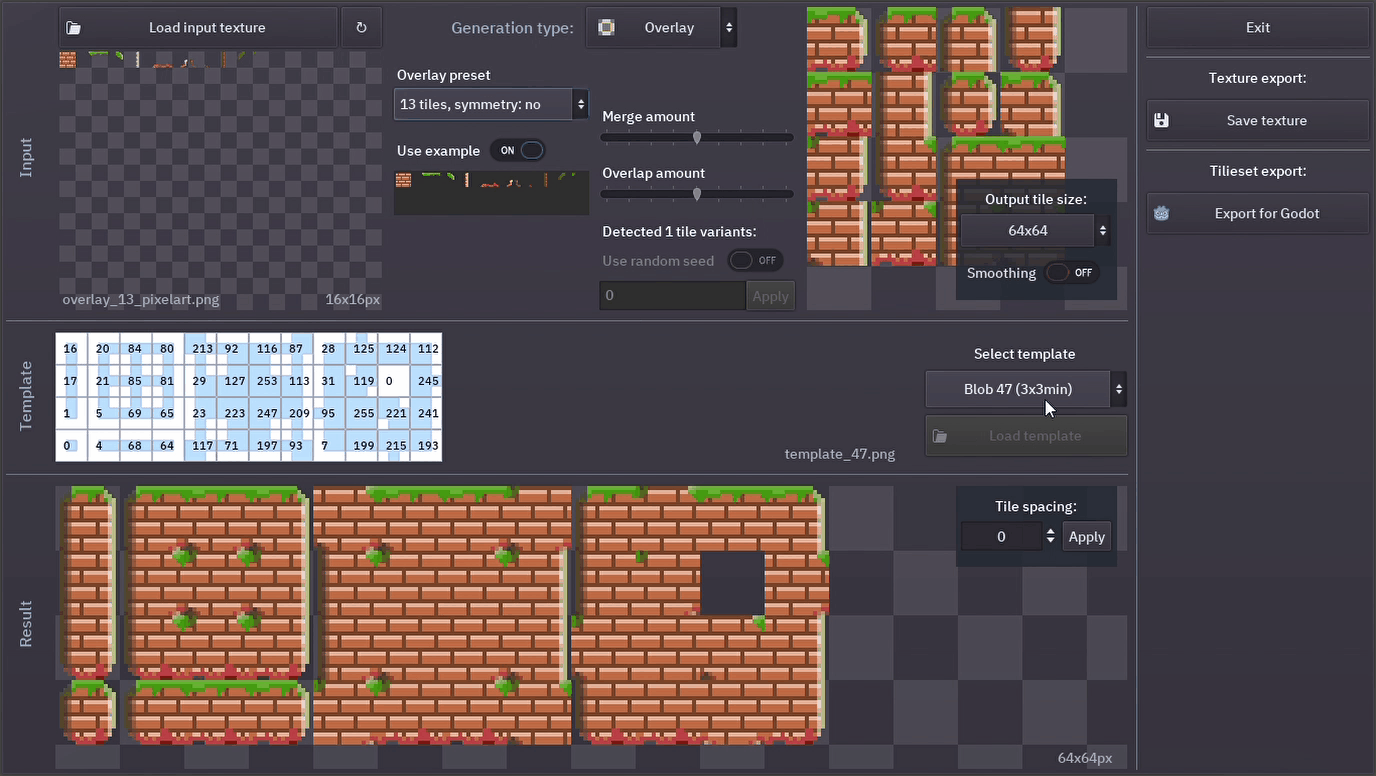Click the Exit button
Screen dimensions: 1376x776
tap(1257, 28)
